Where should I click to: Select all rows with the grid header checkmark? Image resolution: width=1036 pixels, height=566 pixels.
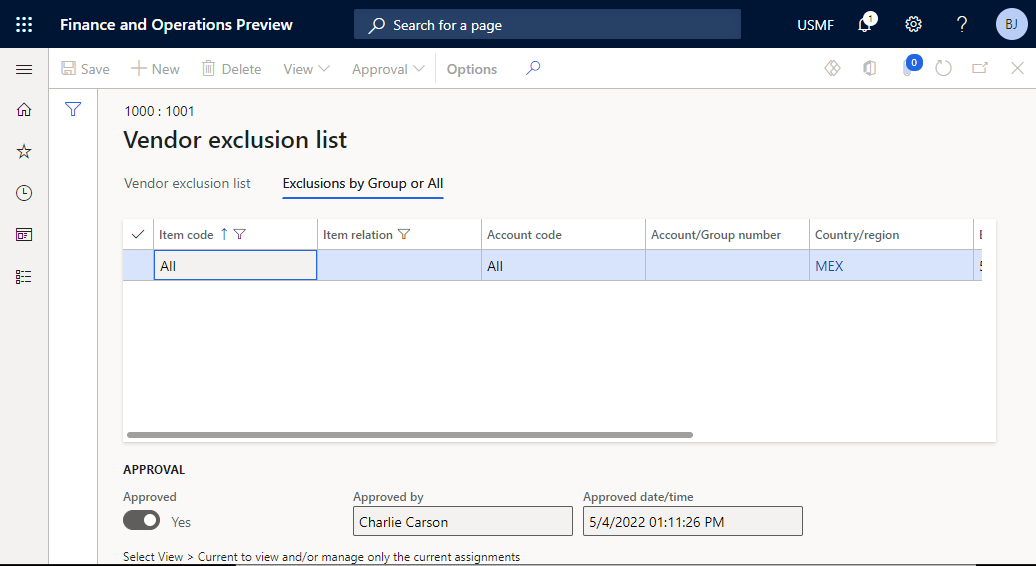click(138, 235)
